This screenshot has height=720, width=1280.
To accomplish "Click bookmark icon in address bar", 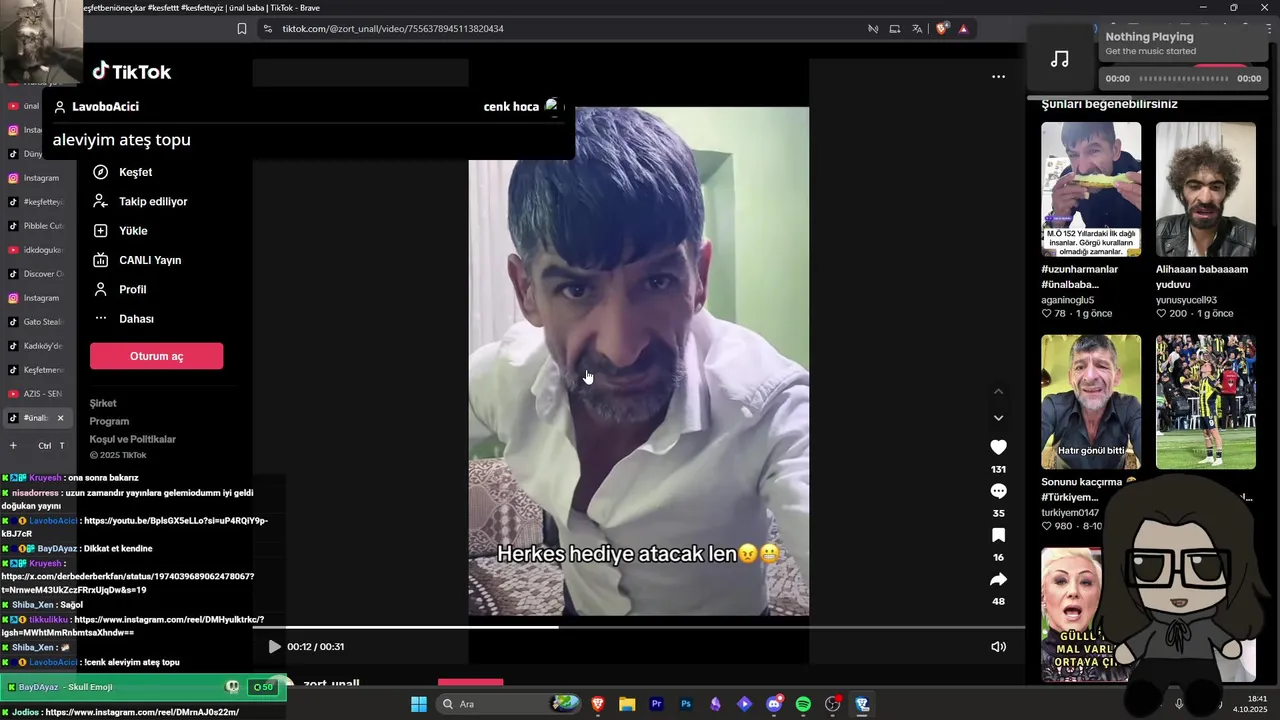I will (x=242, y=29).
